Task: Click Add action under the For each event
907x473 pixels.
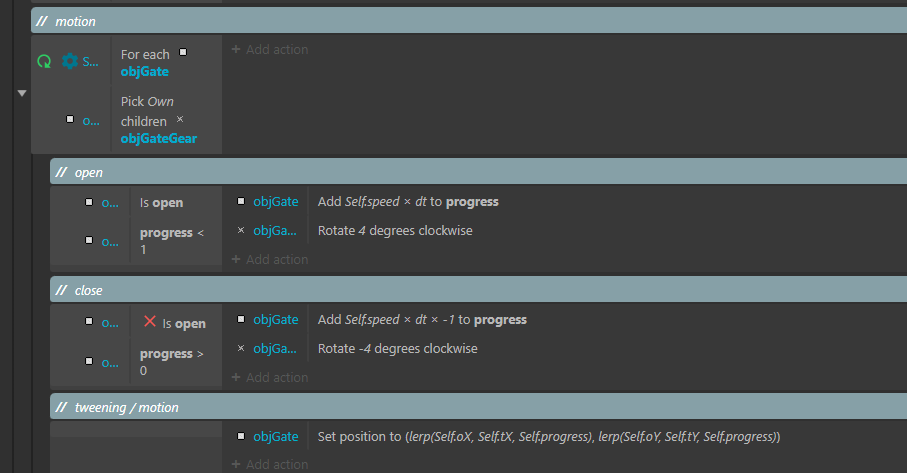Action: [x=270, y=50]
